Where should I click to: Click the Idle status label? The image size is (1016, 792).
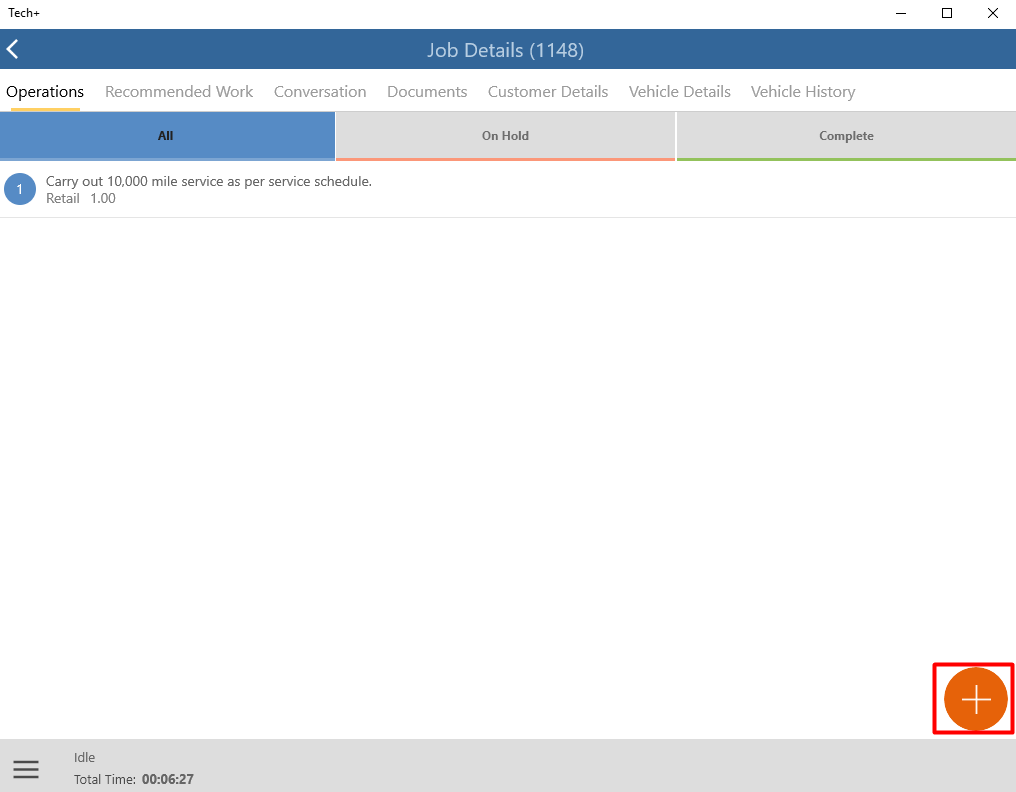click(84, 757)
